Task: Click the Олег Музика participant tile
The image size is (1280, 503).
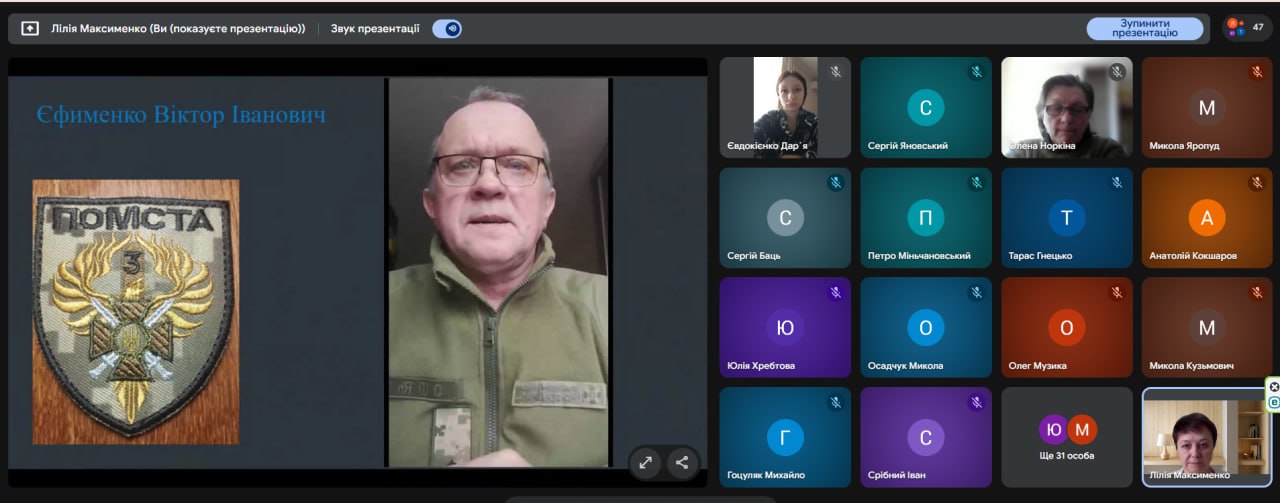Action: [x=1067, y=327]
